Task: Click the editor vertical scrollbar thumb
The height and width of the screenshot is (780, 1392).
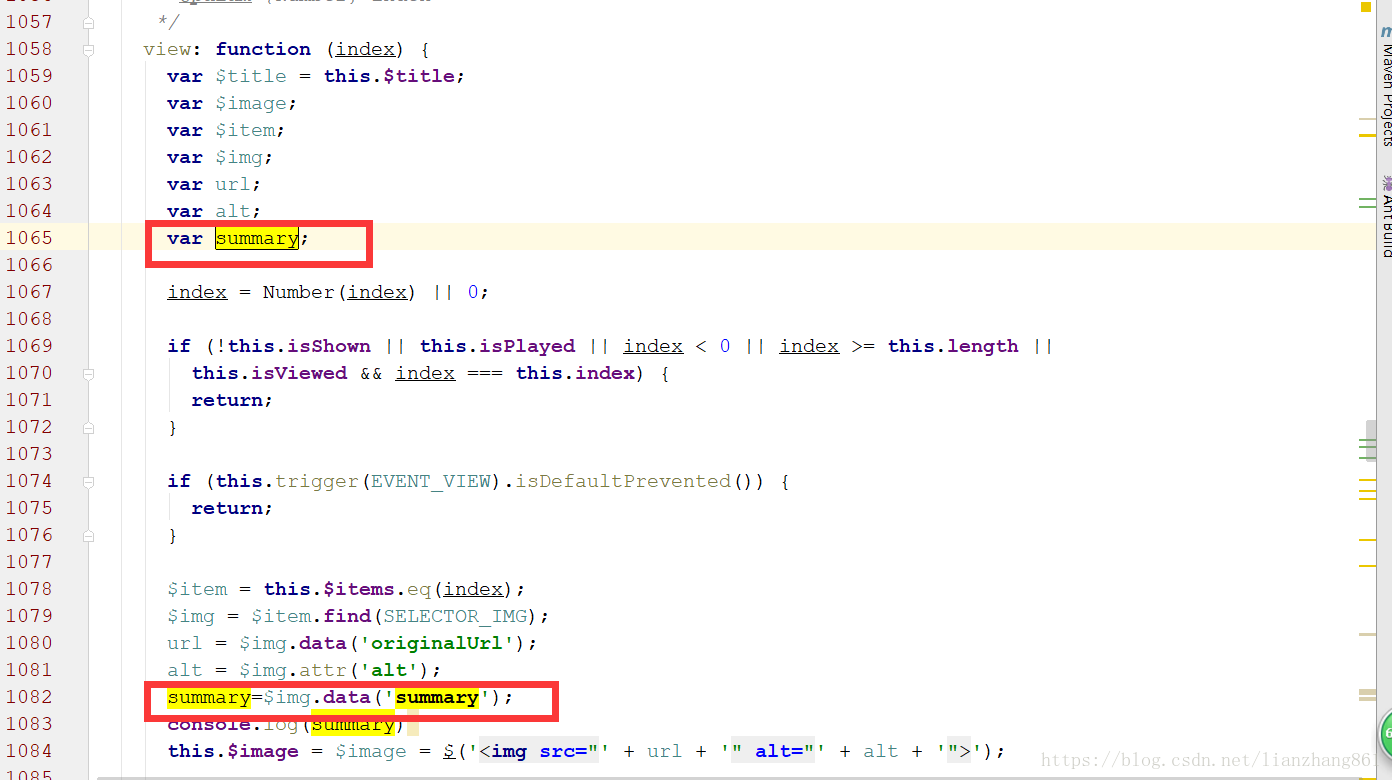Action: 1372,441
